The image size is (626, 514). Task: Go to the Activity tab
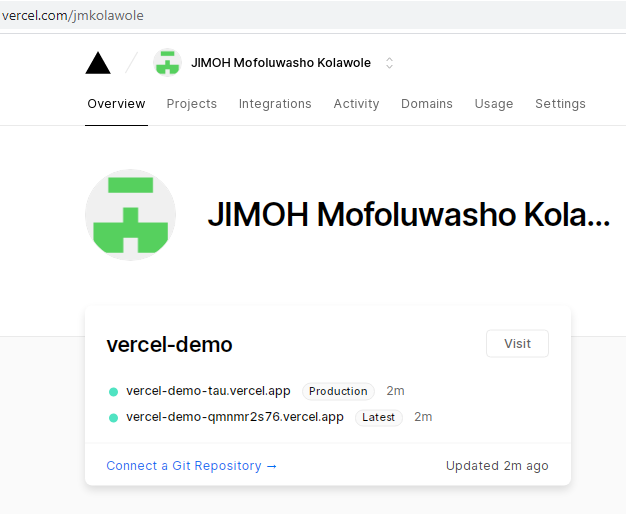[356, 104]
